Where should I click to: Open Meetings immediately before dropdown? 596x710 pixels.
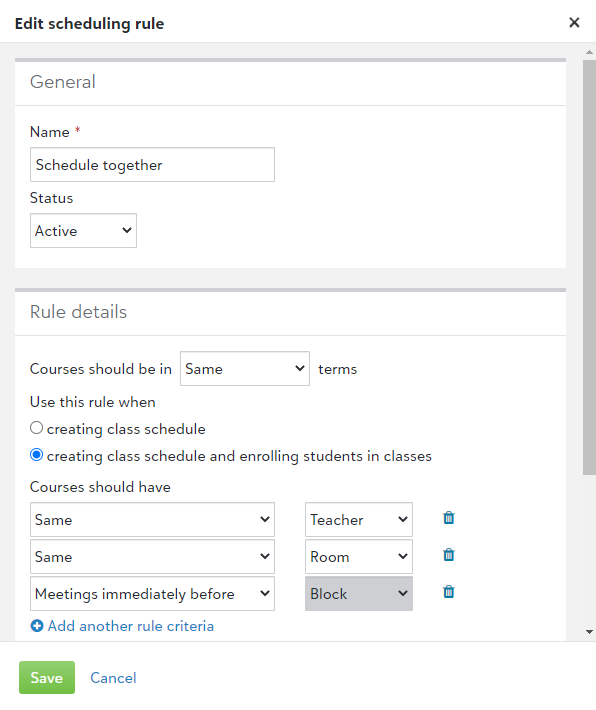point(152,594)
